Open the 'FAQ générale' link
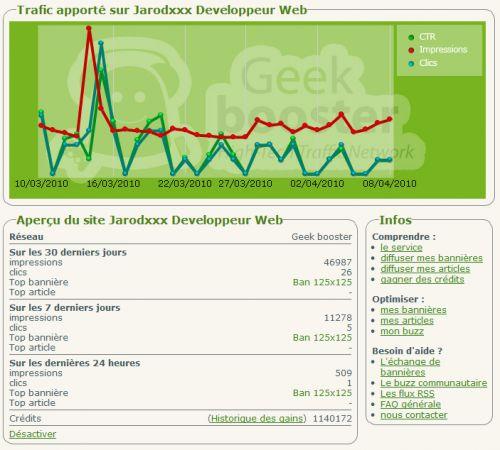 [x=411, y=404]
